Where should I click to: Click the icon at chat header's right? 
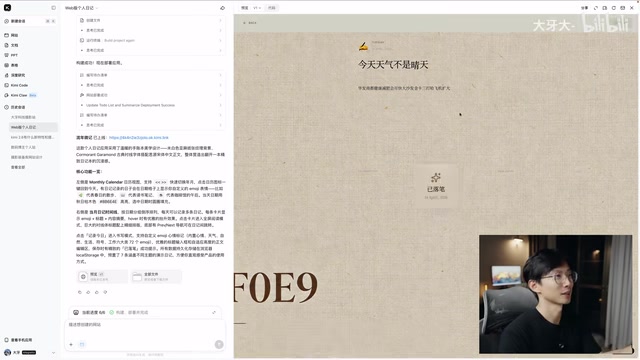pyautogui.click(x=222, y=8)
